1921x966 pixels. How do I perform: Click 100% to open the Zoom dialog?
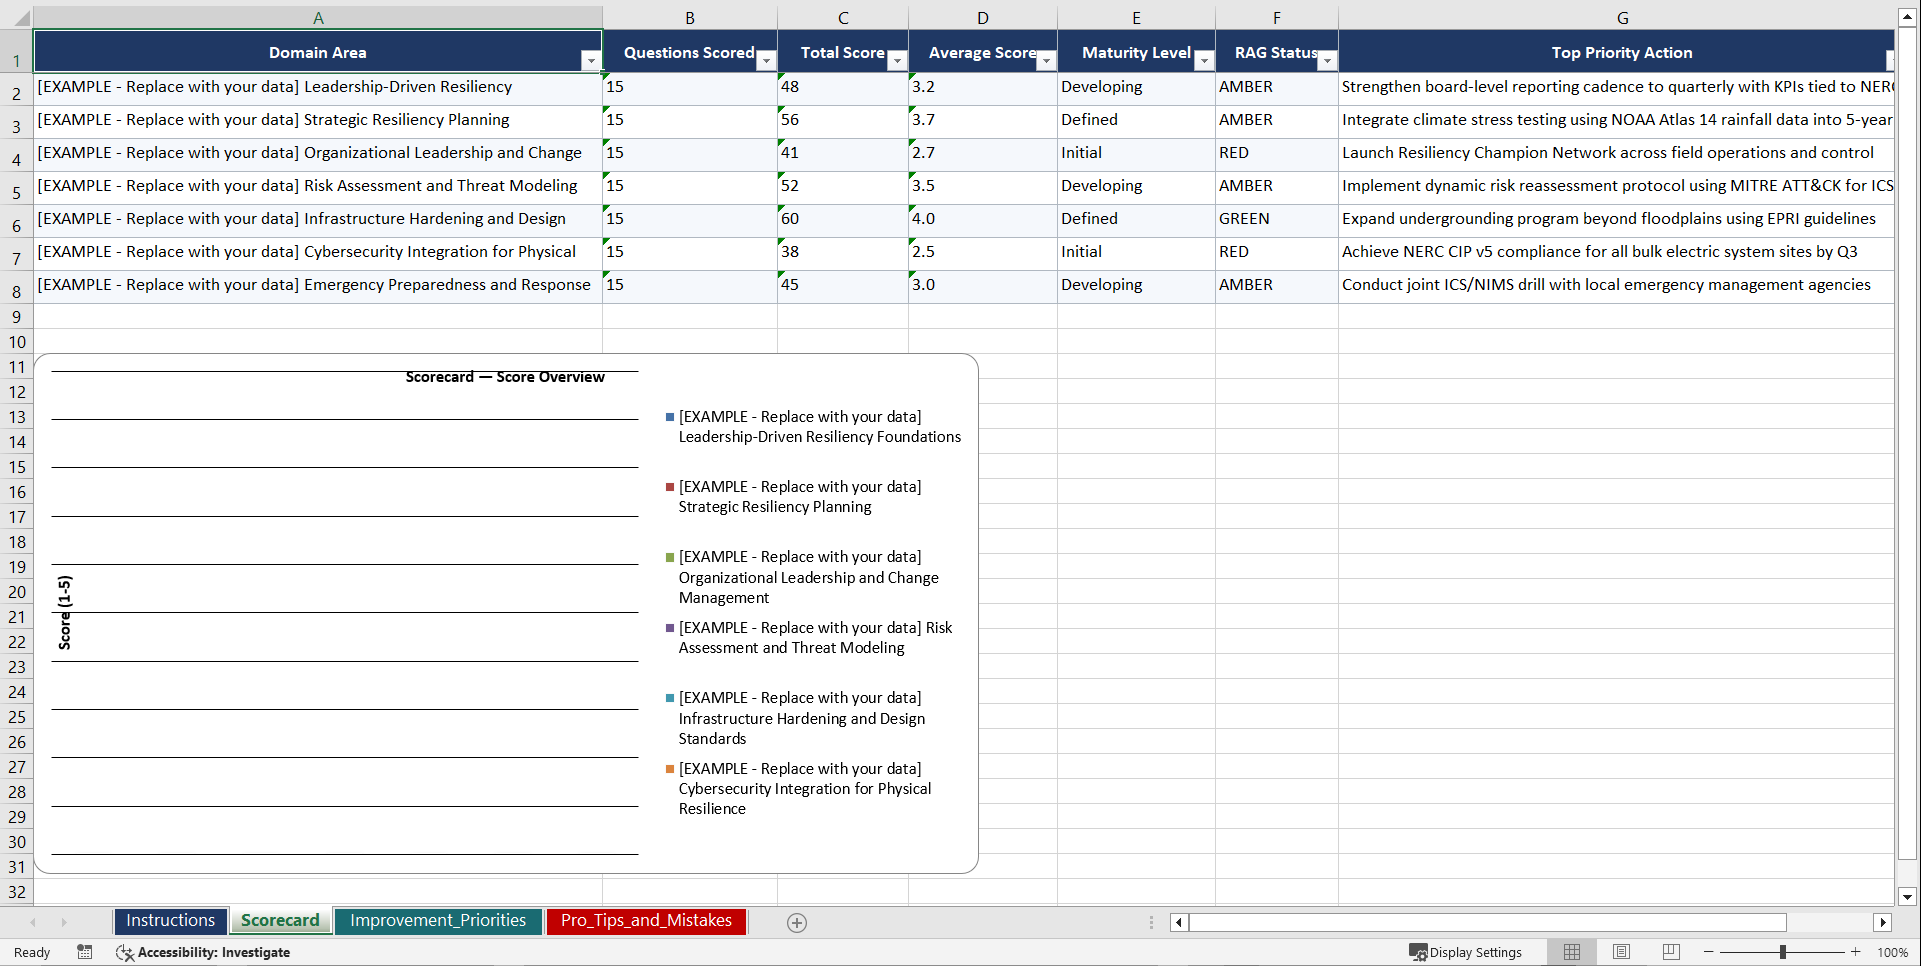1893,952
